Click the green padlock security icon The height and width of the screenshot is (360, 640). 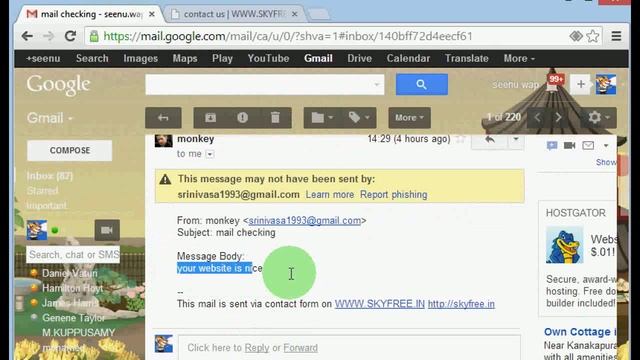coord(94,36)
